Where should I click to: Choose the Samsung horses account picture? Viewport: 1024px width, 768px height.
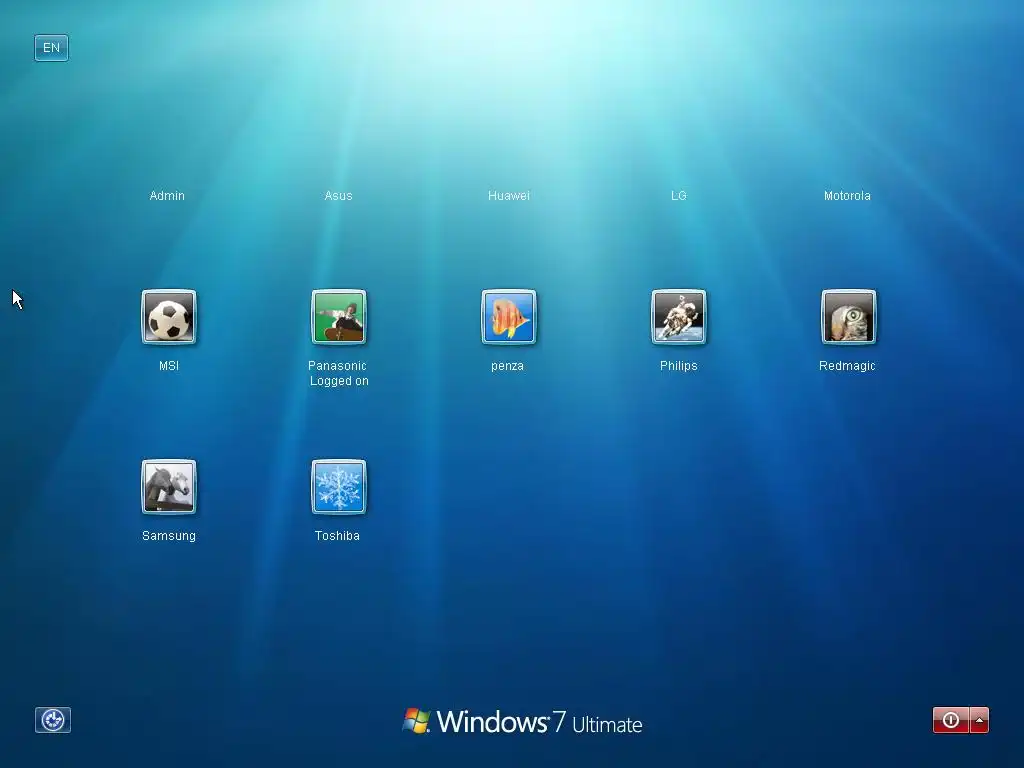(x=168, y=487)
